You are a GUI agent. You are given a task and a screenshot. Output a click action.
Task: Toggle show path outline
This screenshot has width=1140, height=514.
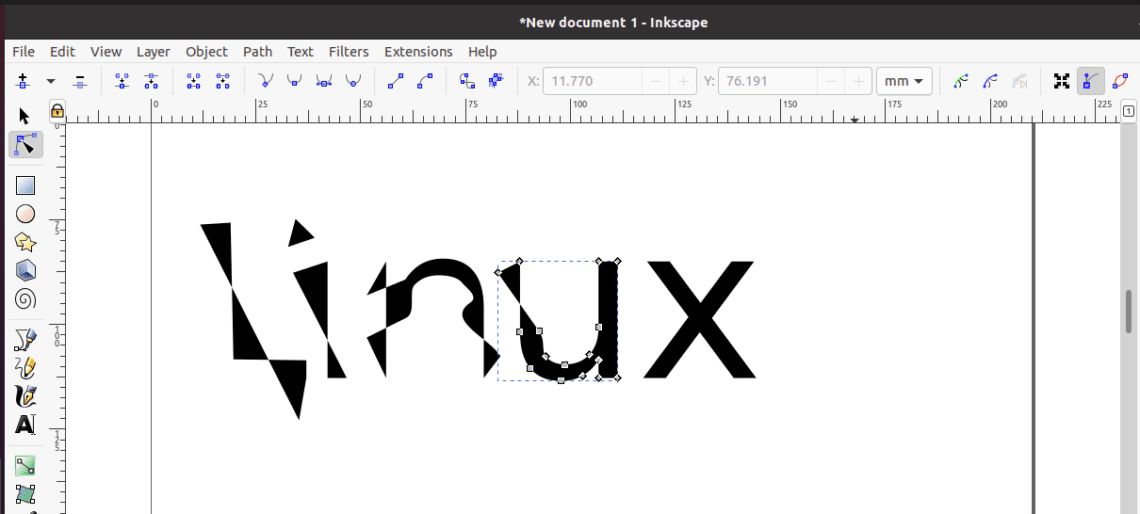coord(1120,81)
